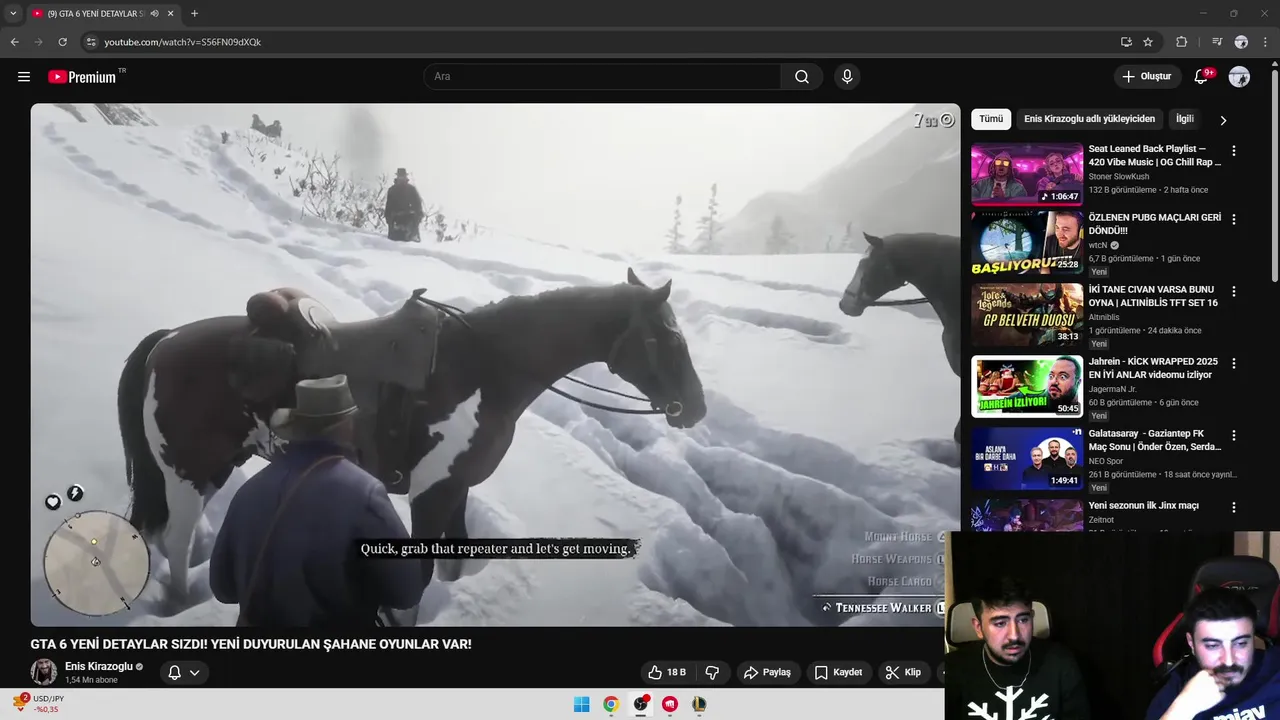Click the Ara search input field
Image resolution: width=1280 pixels, height=720 pixels.
click(x=602, y=77)
